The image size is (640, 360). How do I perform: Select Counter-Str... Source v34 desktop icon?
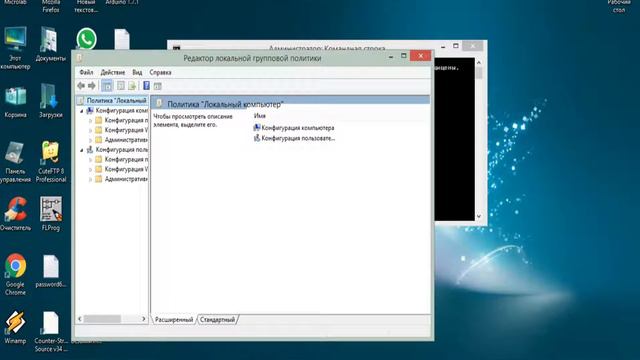[51, 331]
